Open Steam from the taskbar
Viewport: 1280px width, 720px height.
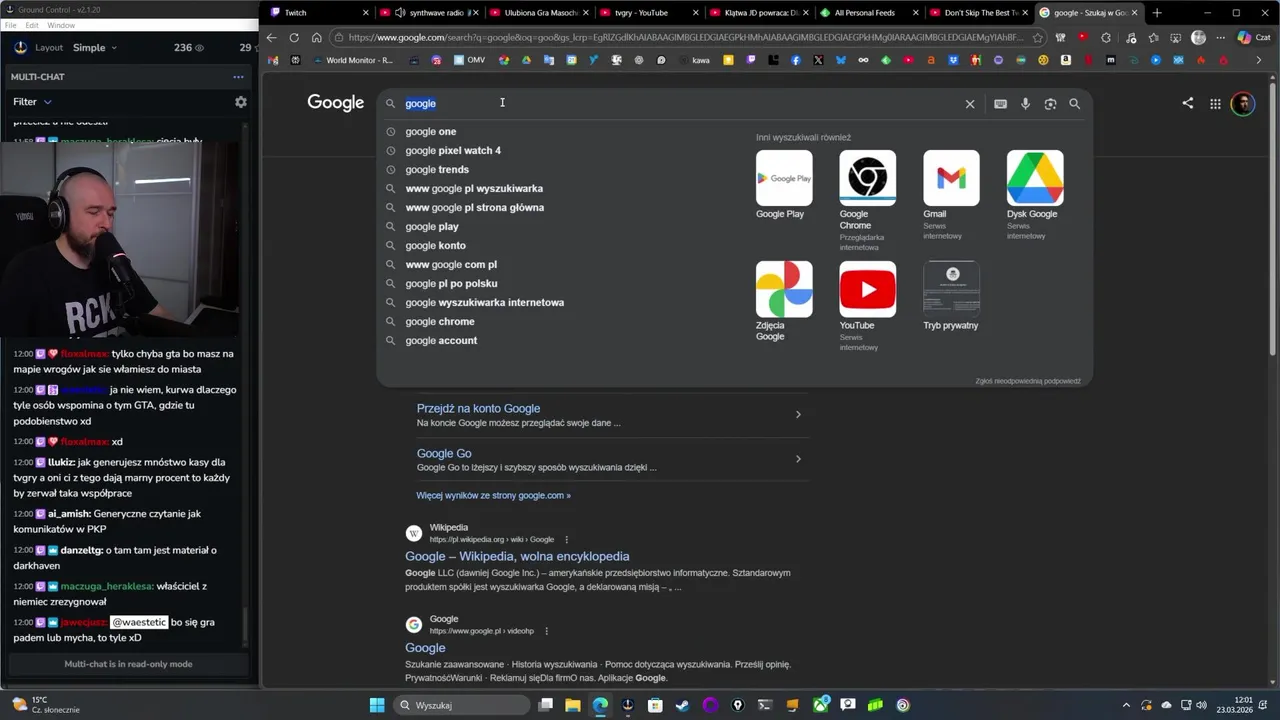coord(683,705)
